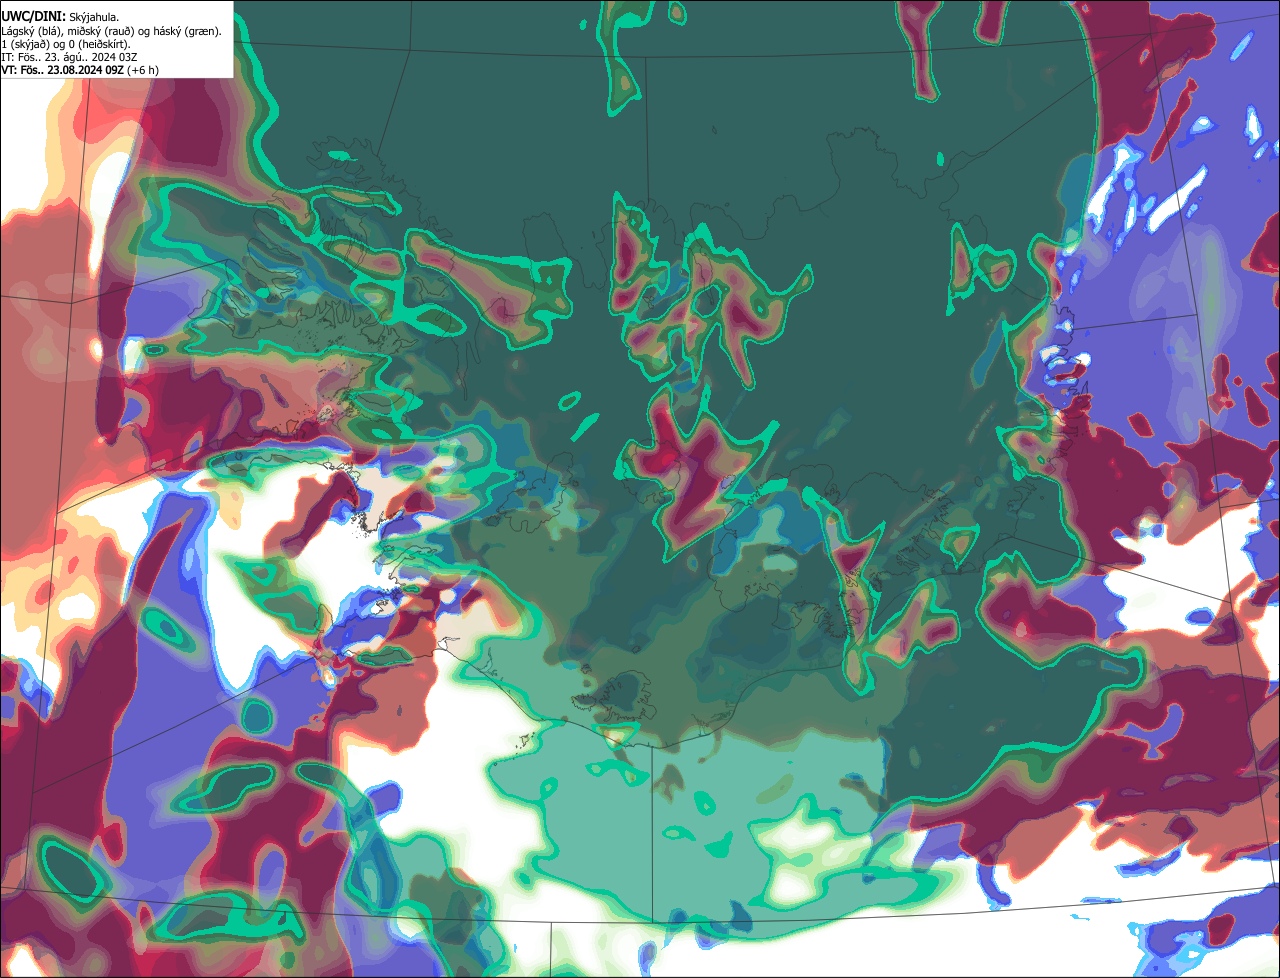Select the 'IT: Fös.. 23. ágú.. 2024 03Z' line
The image size is (1280, 978).
pyautogui.click(x=69, y=56)
